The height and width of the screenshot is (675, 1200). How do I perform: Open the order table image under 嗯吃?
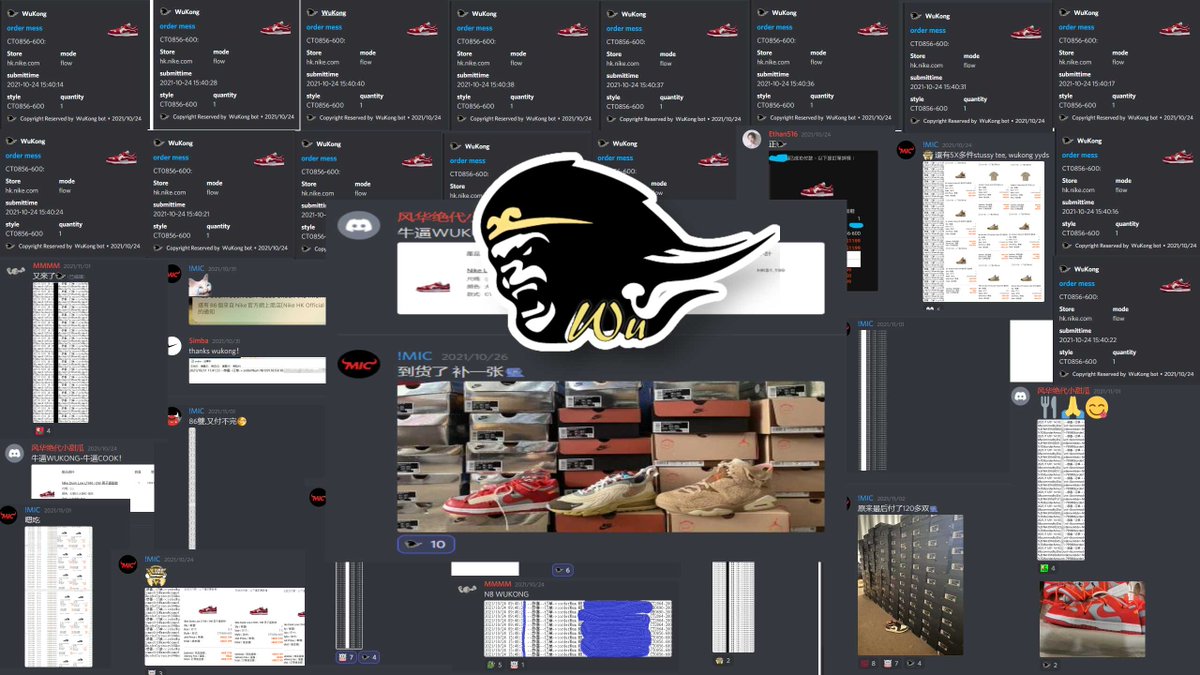pyautogui.click(x=58, y=597)
